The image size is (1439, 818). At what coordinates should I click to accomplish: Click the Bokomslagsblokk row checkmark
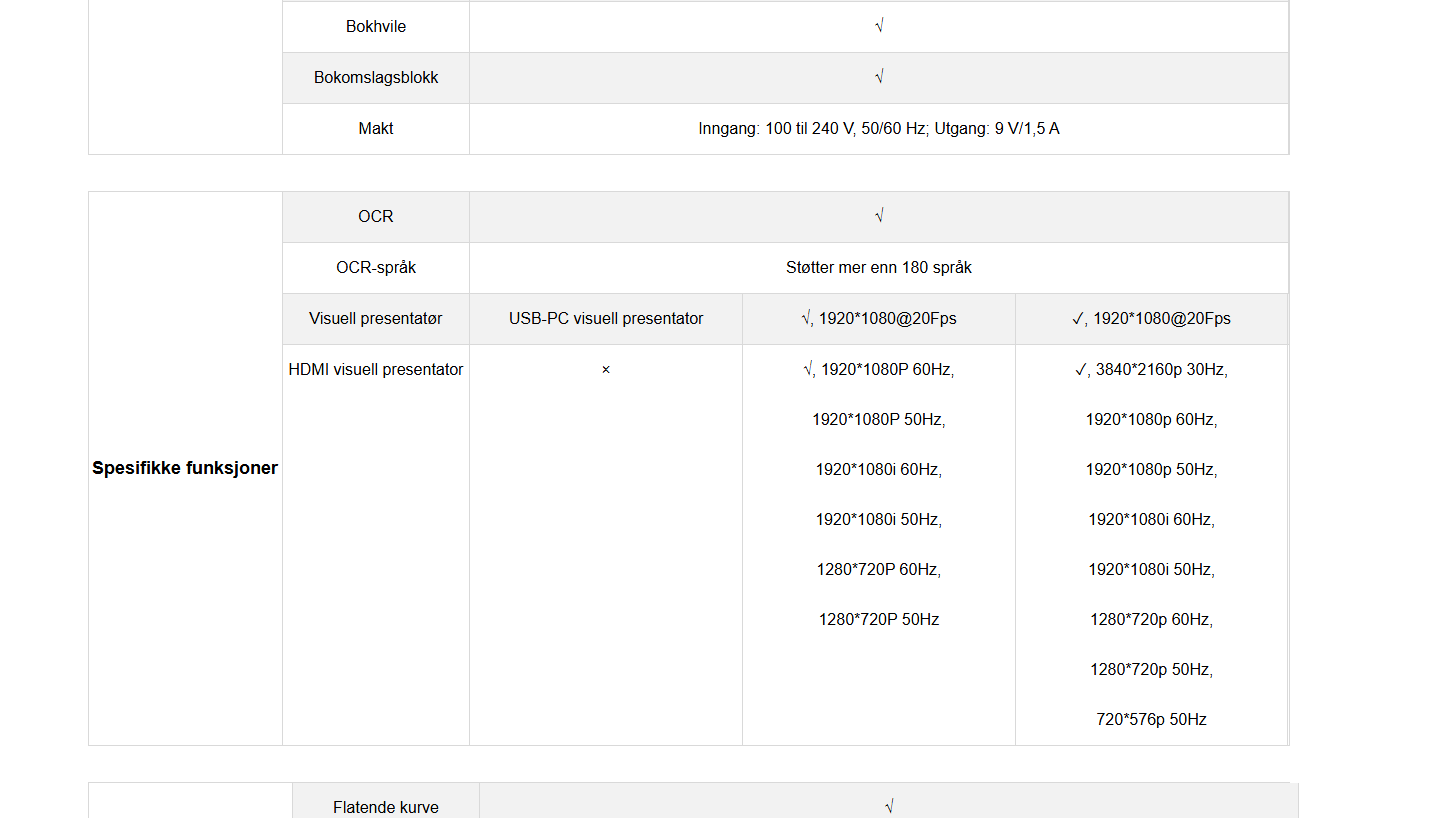[878, 78]
